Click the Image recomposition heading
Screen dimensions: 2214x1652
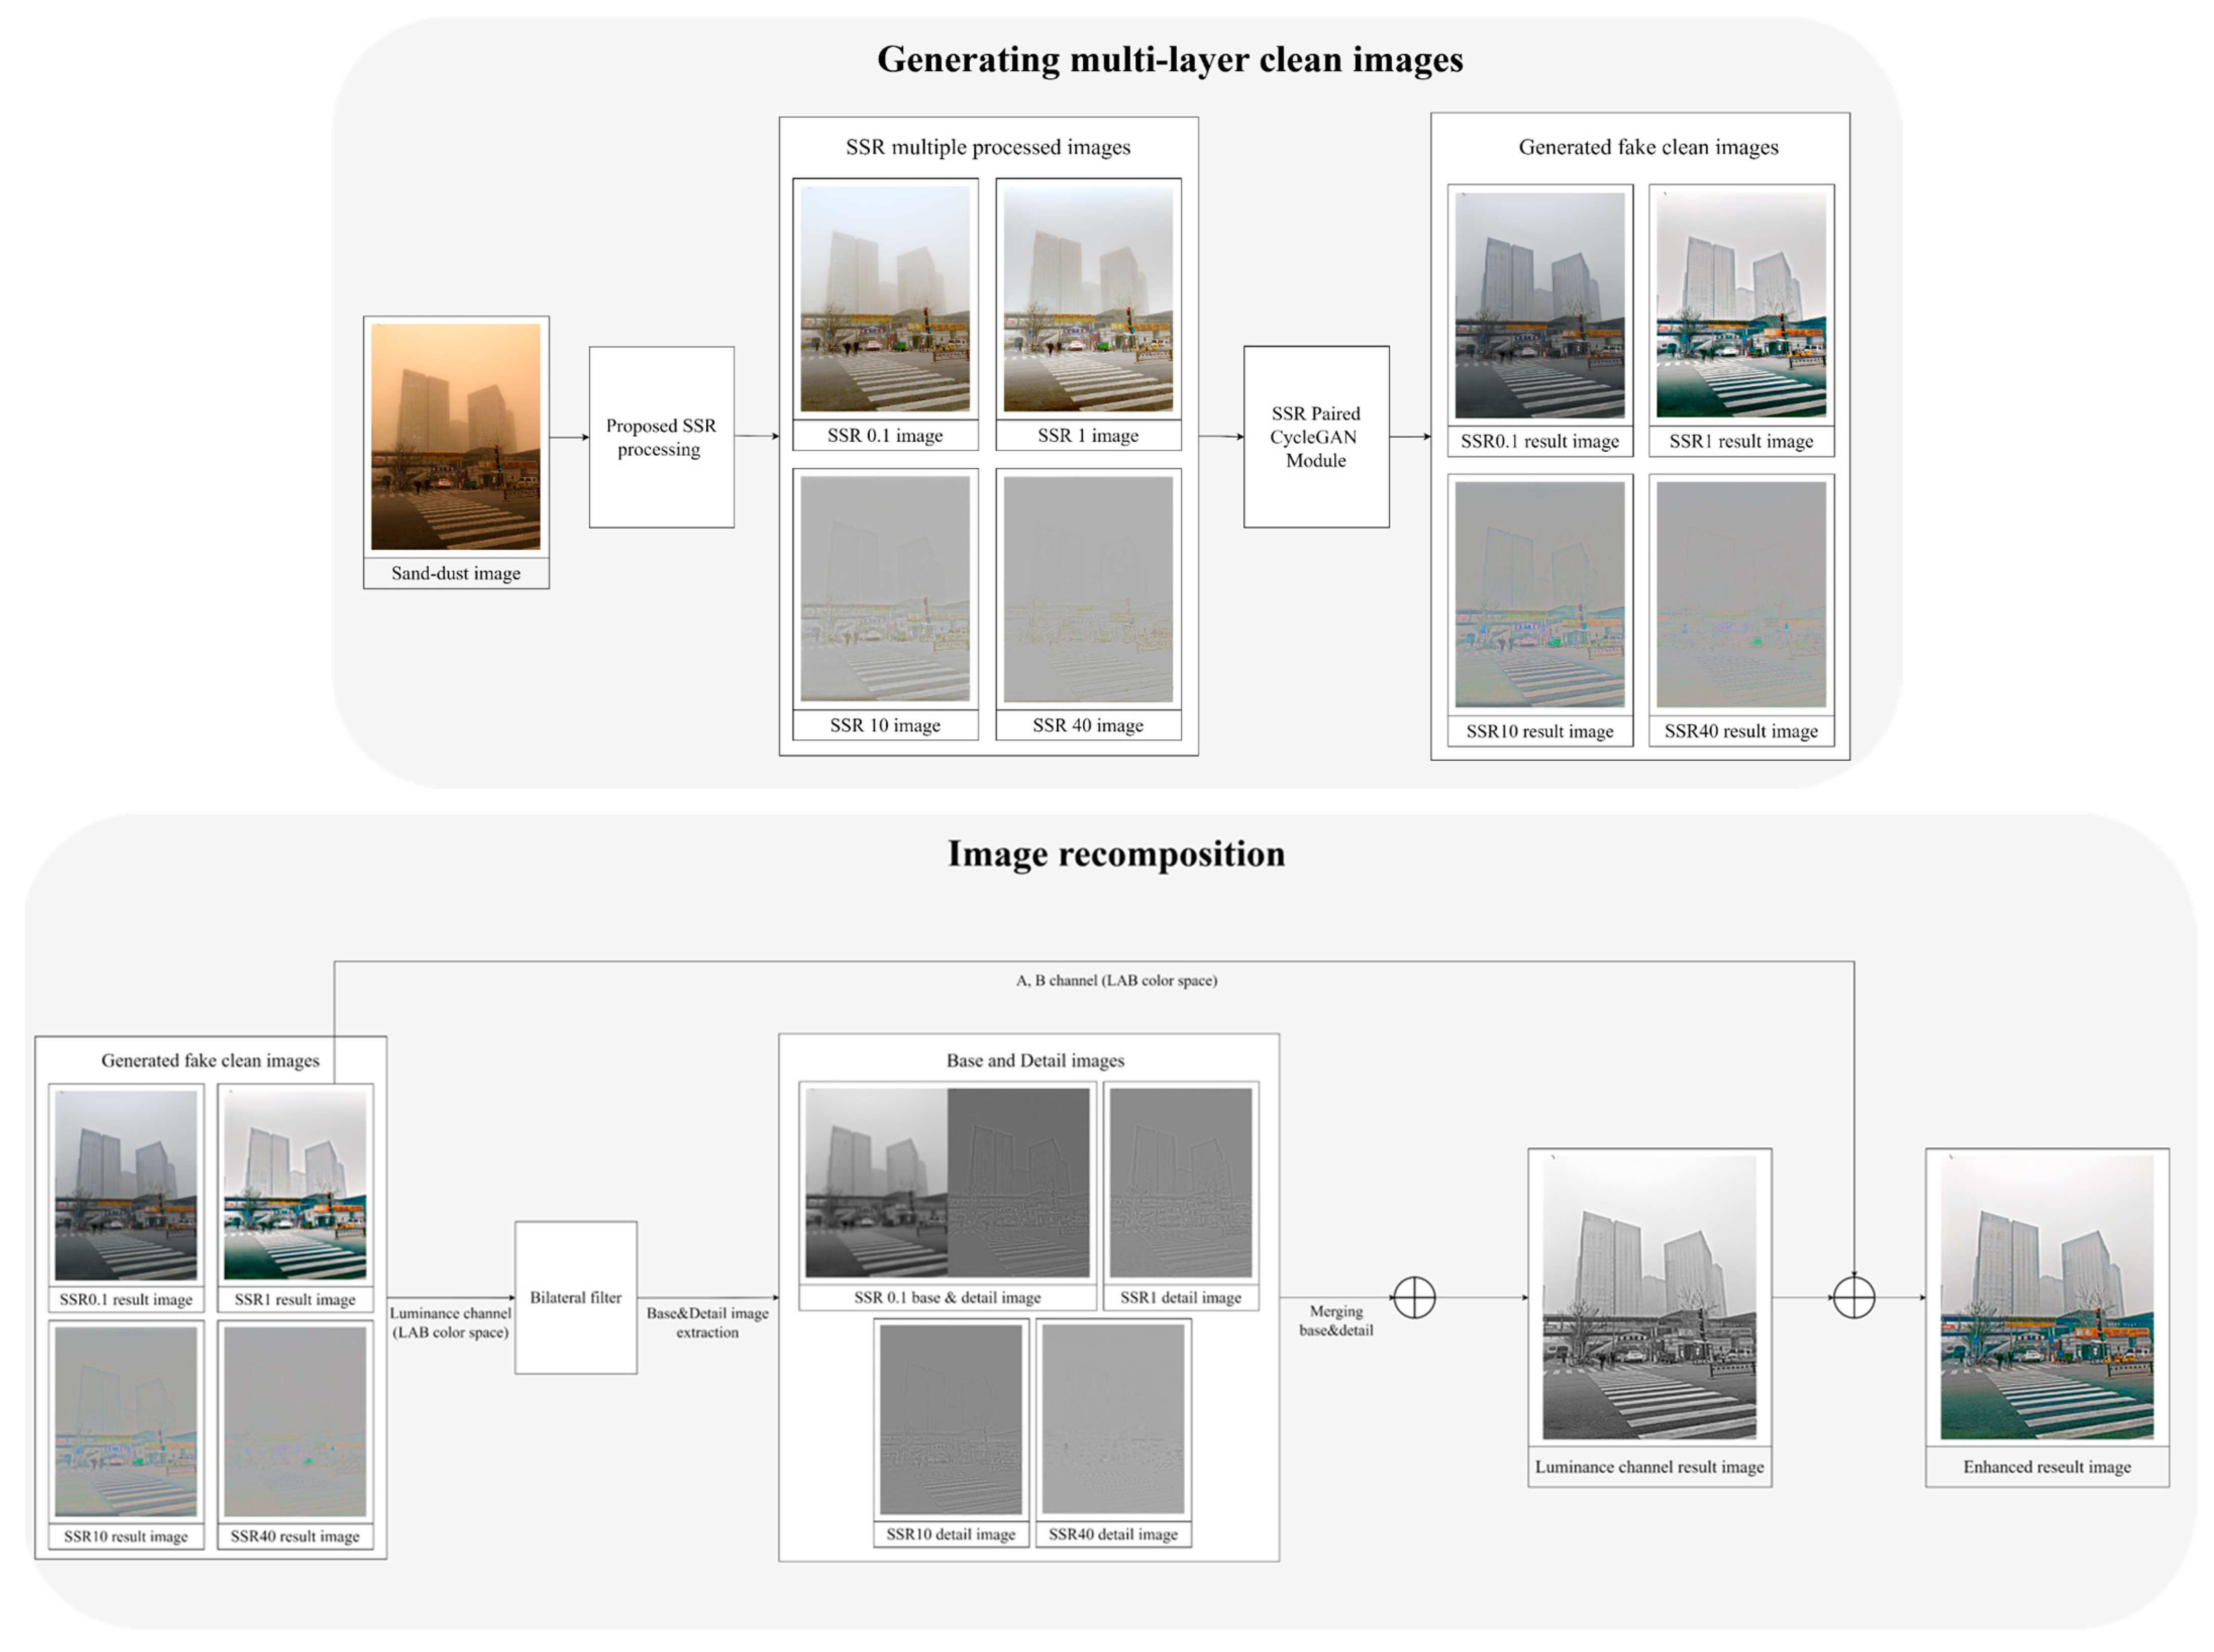point(1116,854)
